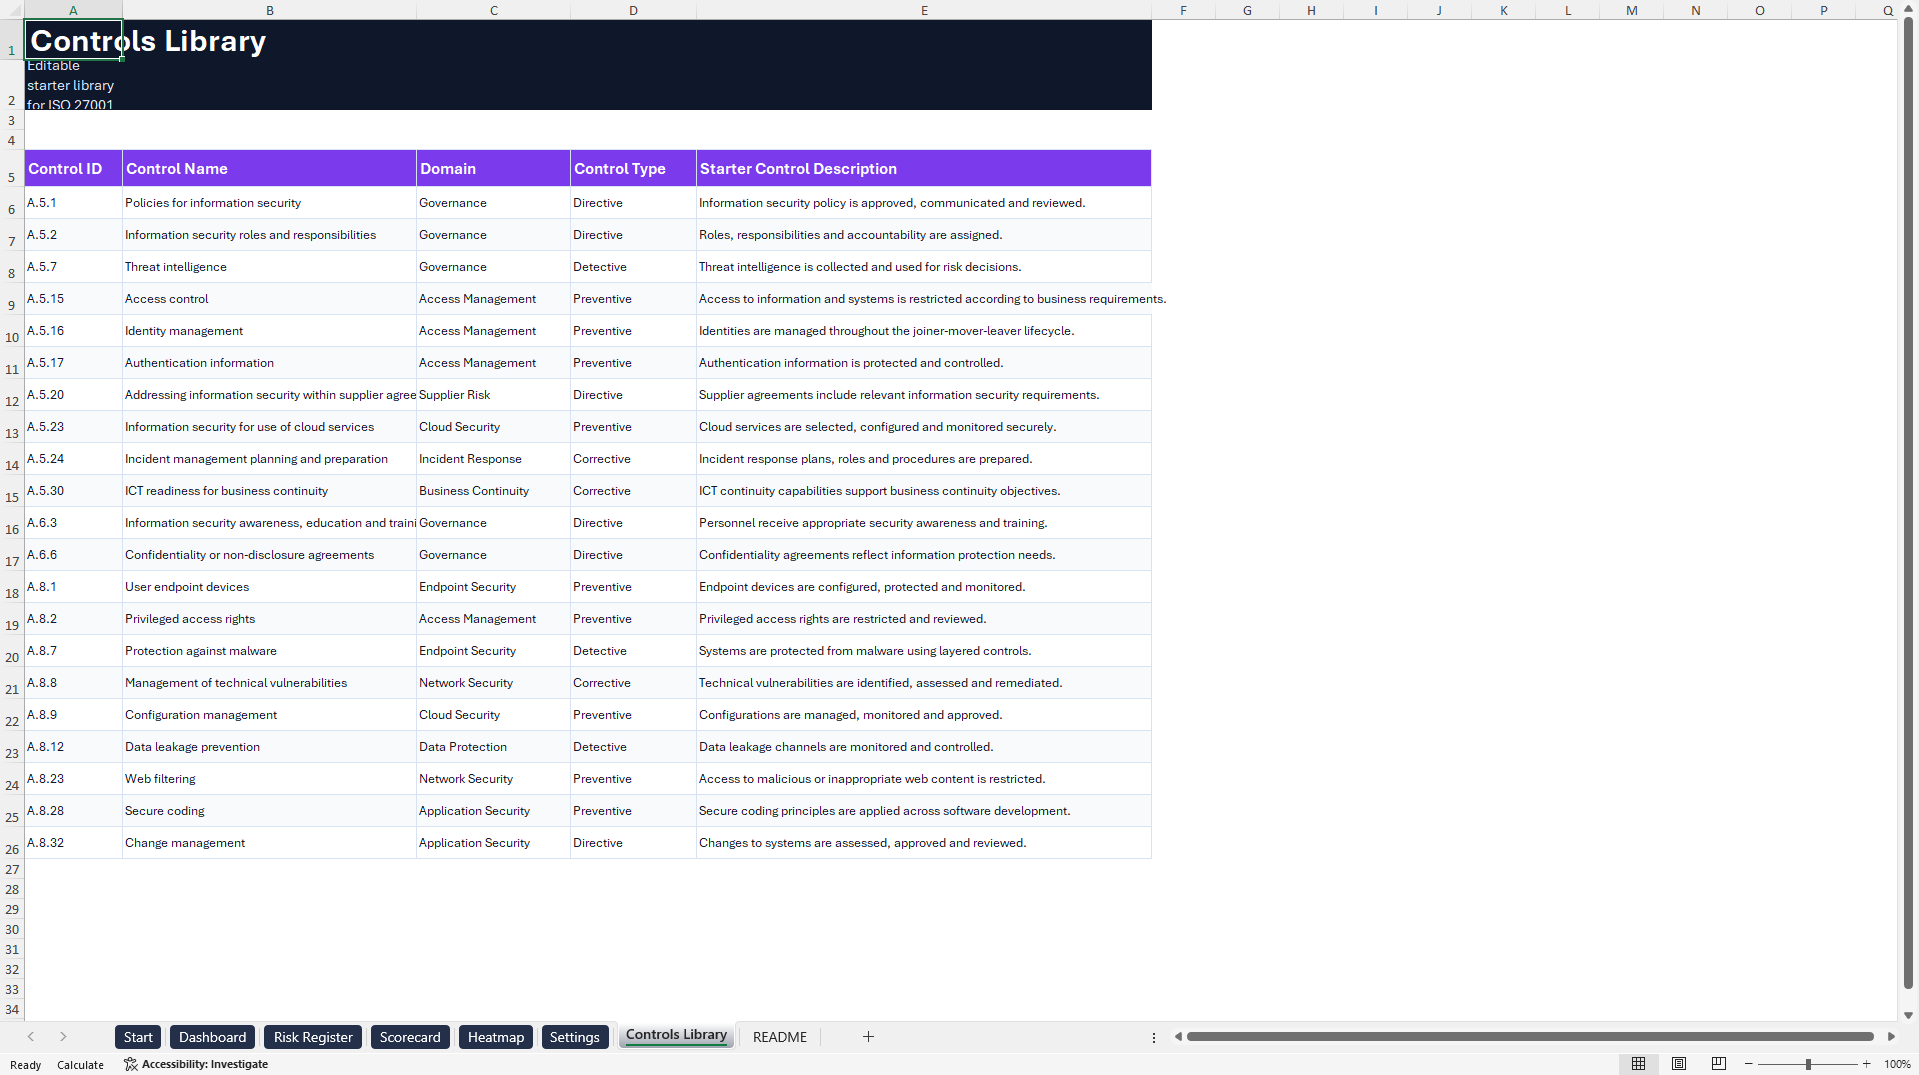Viewport: 1919px width, 1075px height.
Task: Select description 'Authentication information is protected and controlled.'
Action: tap(924, 363)
